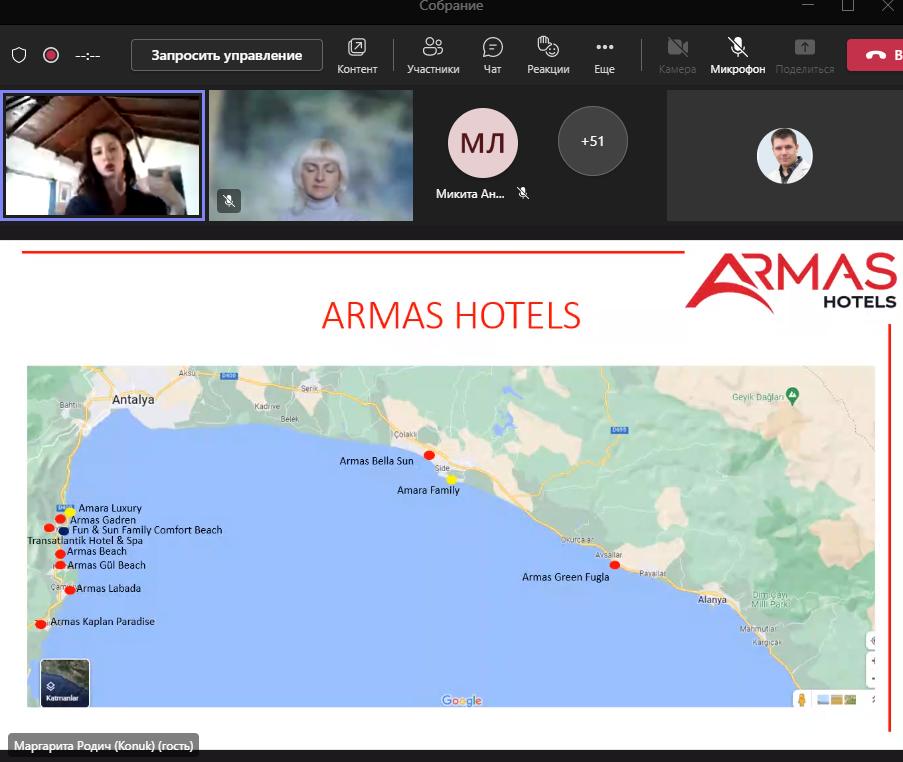Click the yellow Amara Family map marker
This screenshot has width=903, height=762.
pos(452,479)
